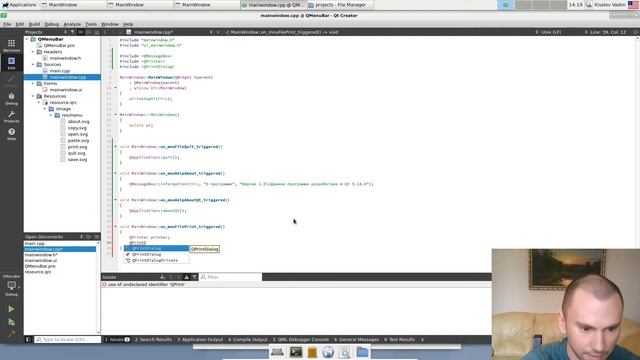Image resolution: width=640 pixels, height=360 pixels.
Task: Collapse the /image prefix node
Action: pos(45,109)
